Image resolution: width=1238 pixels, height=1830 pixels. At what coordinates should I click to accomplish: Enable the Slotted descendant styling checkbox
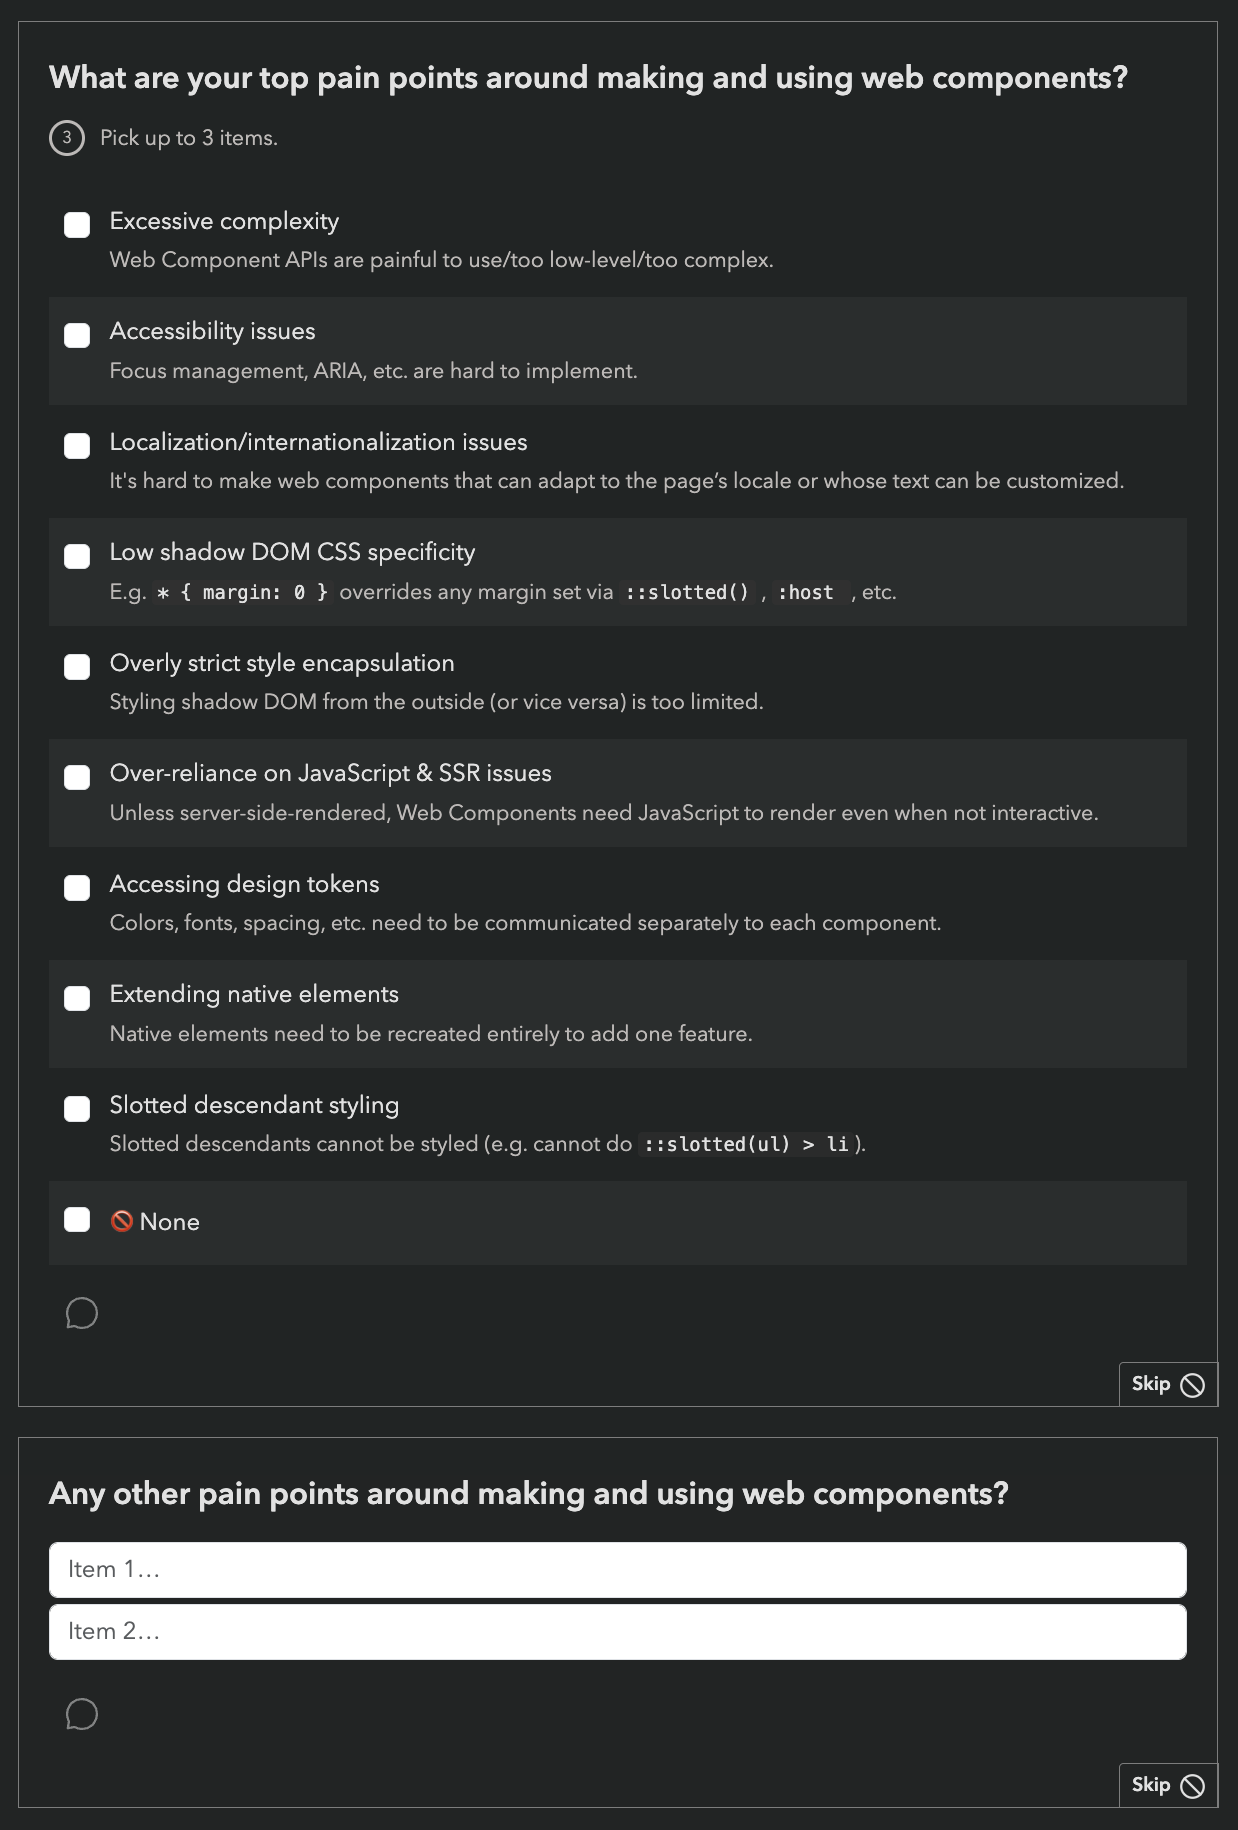point(77,1109)
